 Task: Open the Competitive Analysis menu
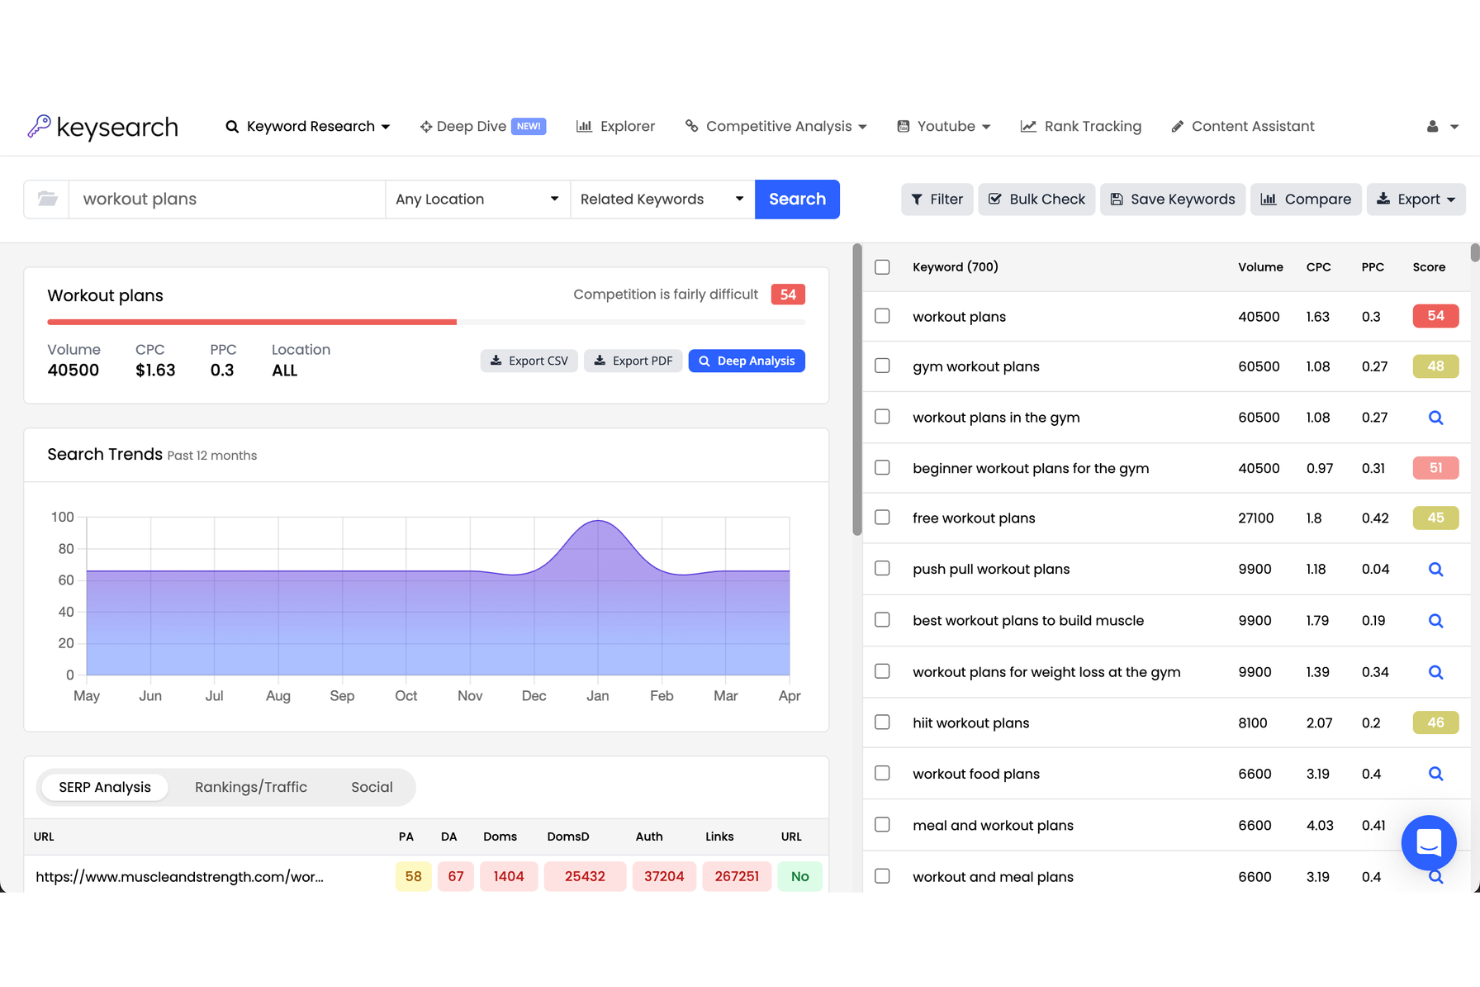[776, 126]
